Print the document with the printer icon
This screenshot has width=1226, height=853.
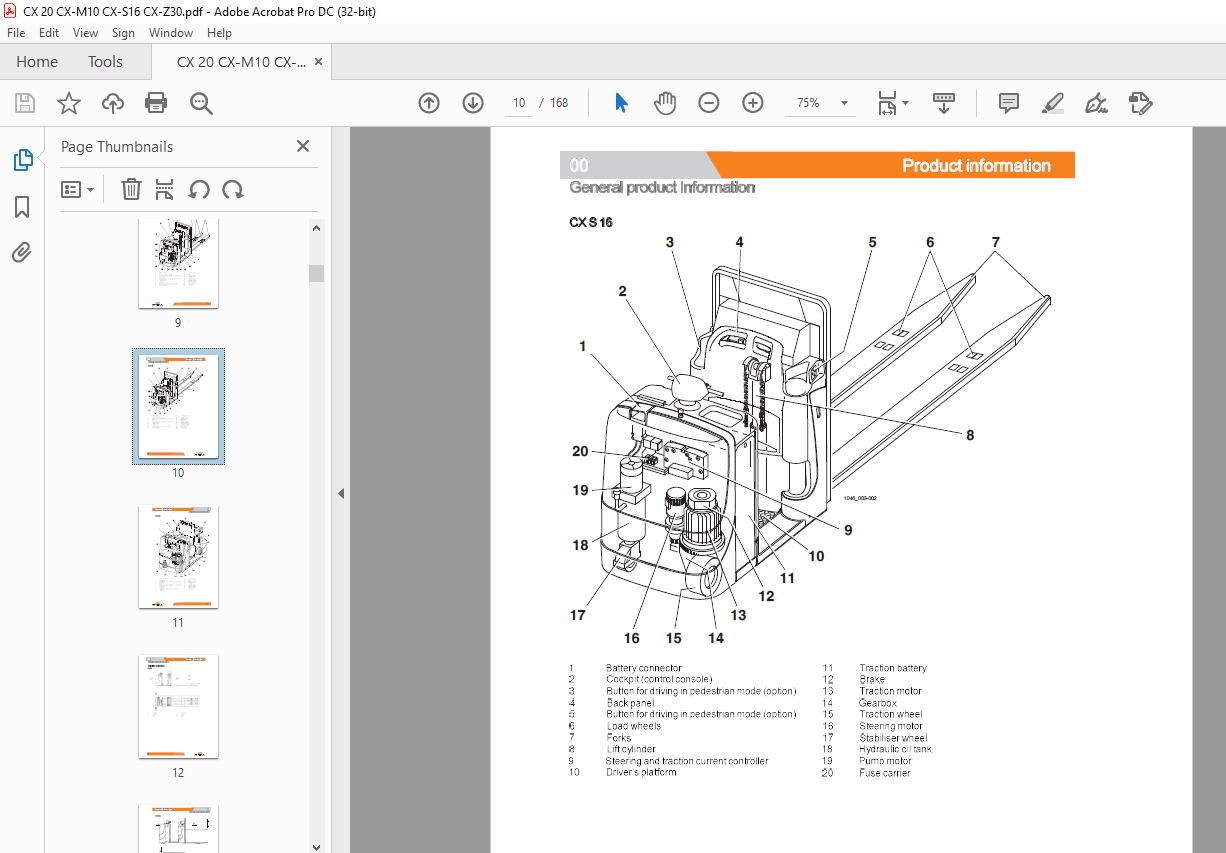[x=156, y=103]
